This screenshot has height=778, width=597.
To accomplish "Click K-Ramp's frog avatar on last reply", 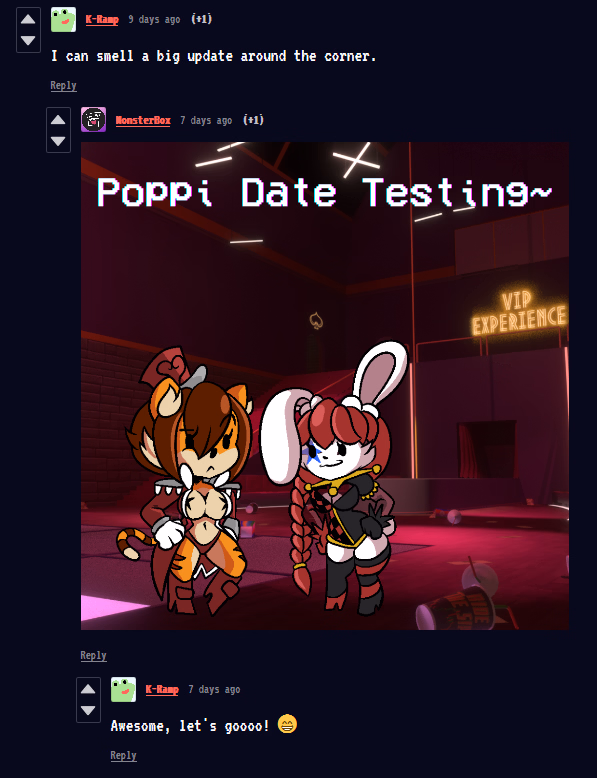I will [123, 689].
